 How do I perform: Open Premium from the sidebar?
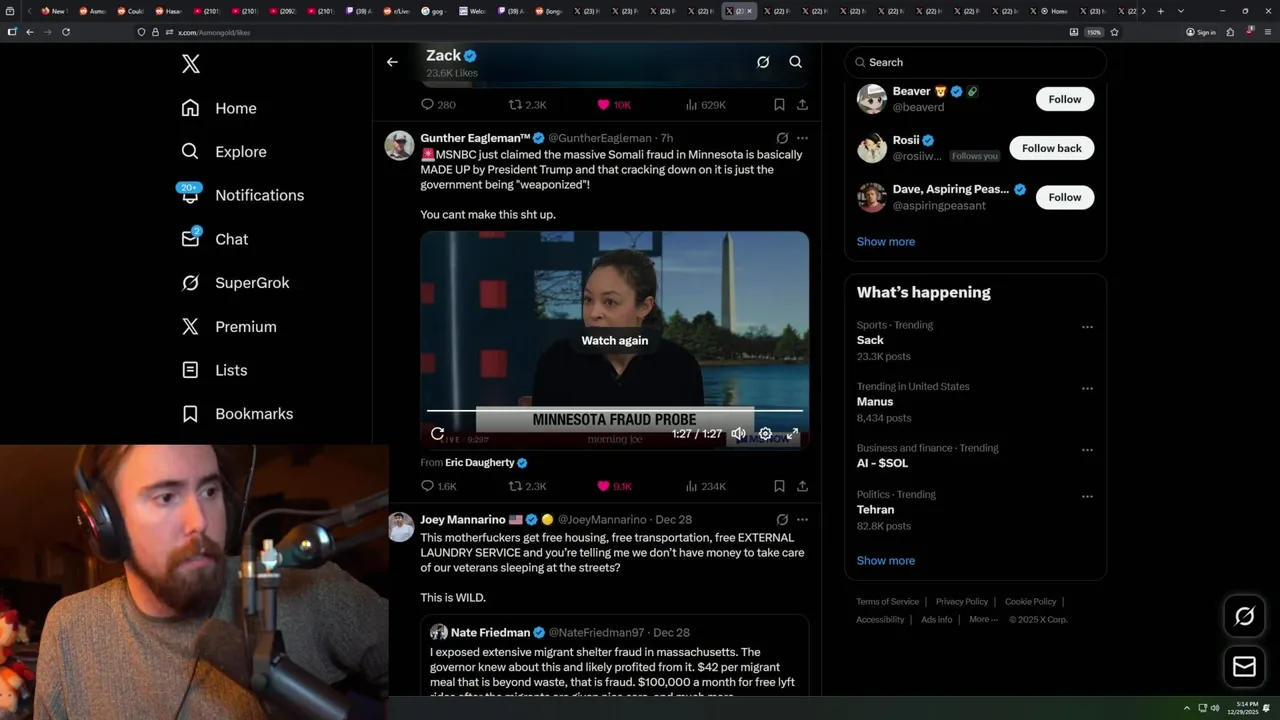tap(229, 327)
